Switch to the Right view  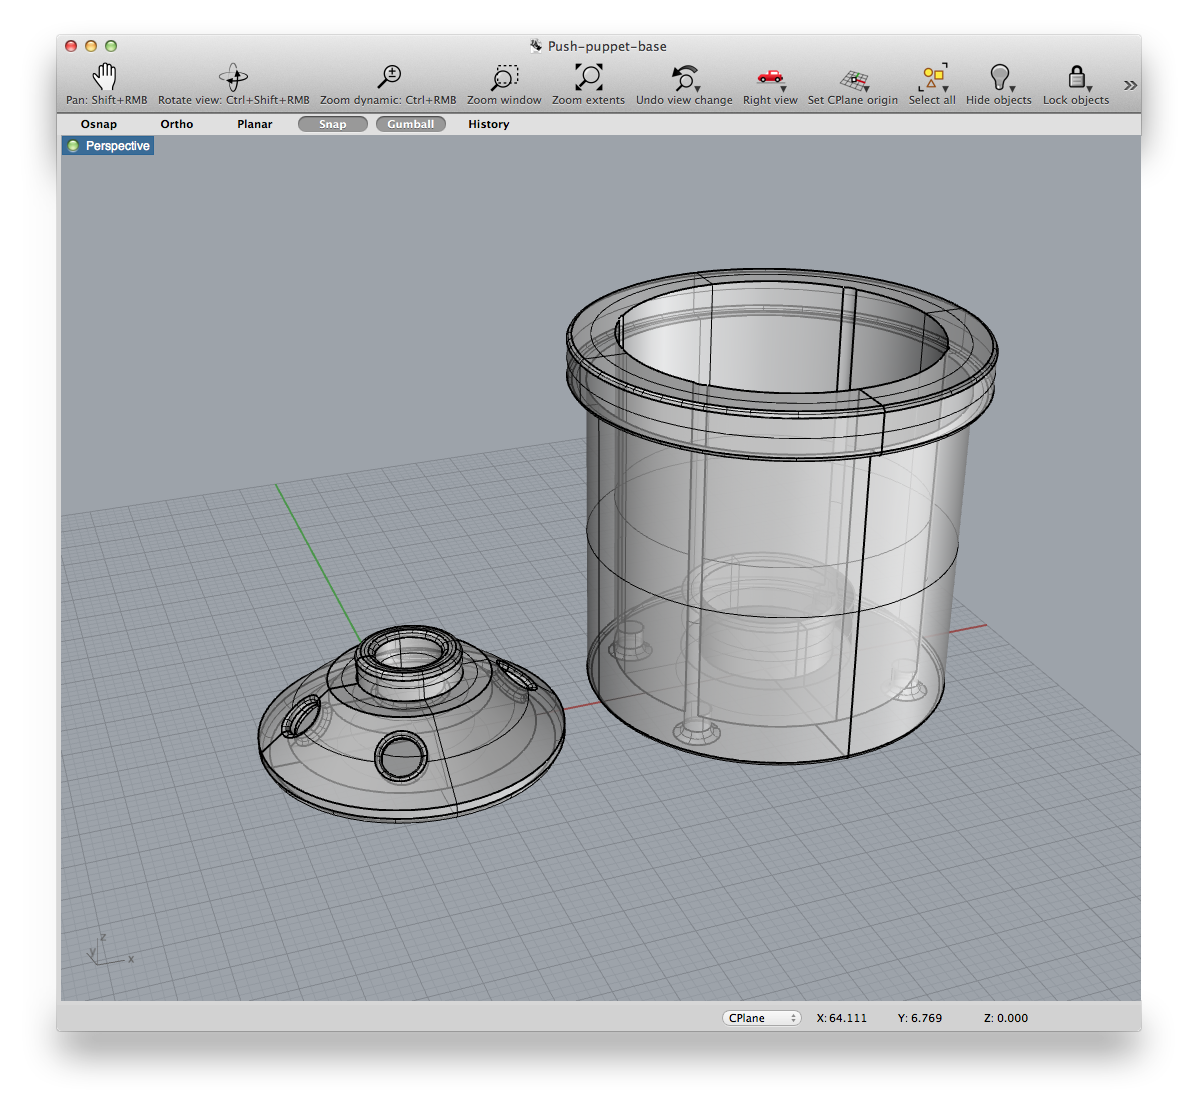[x=768, y=80]
